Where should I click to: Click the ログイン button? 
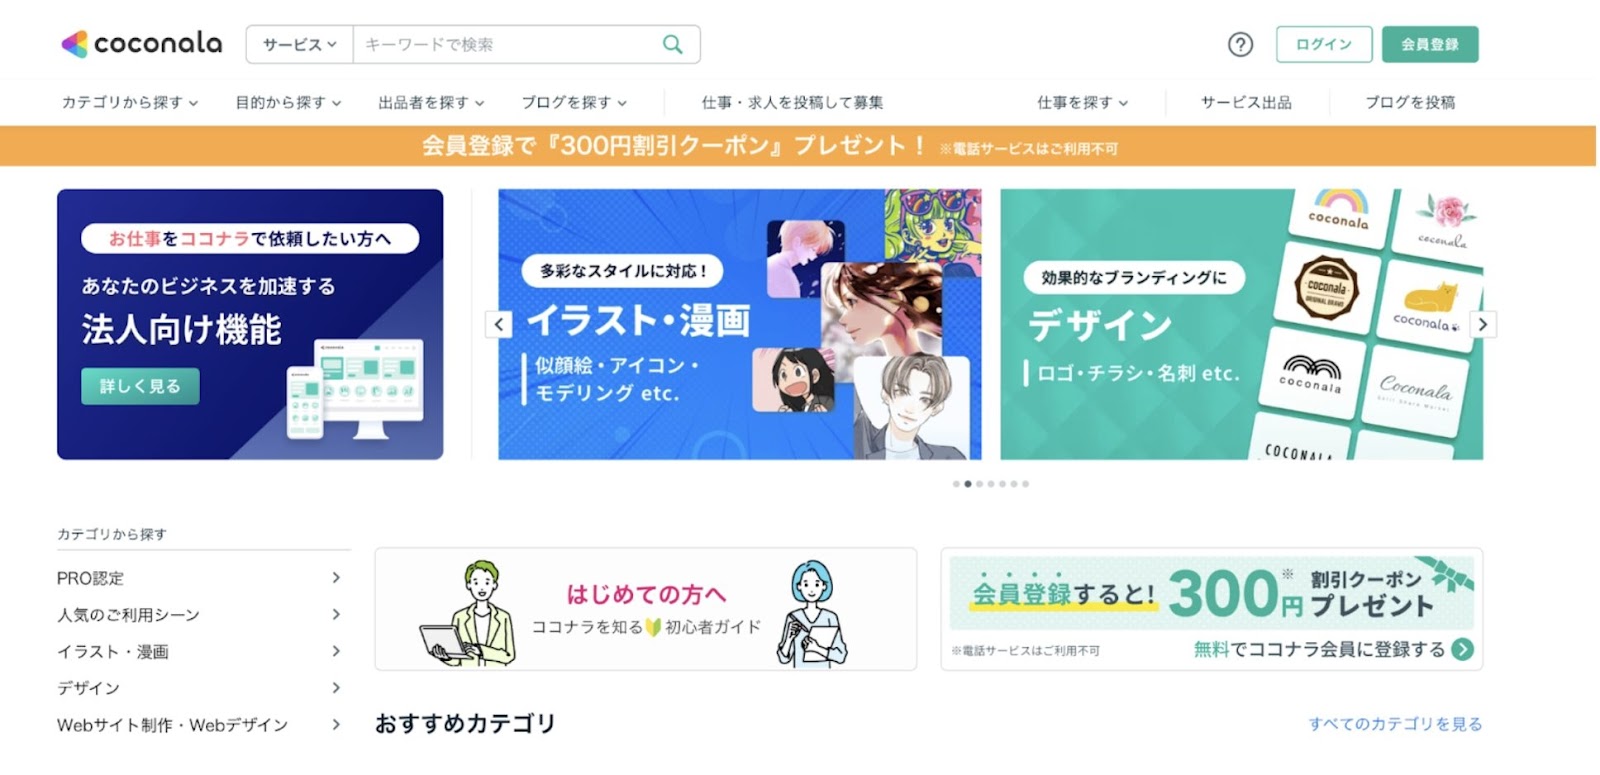tap(1324, 44)
